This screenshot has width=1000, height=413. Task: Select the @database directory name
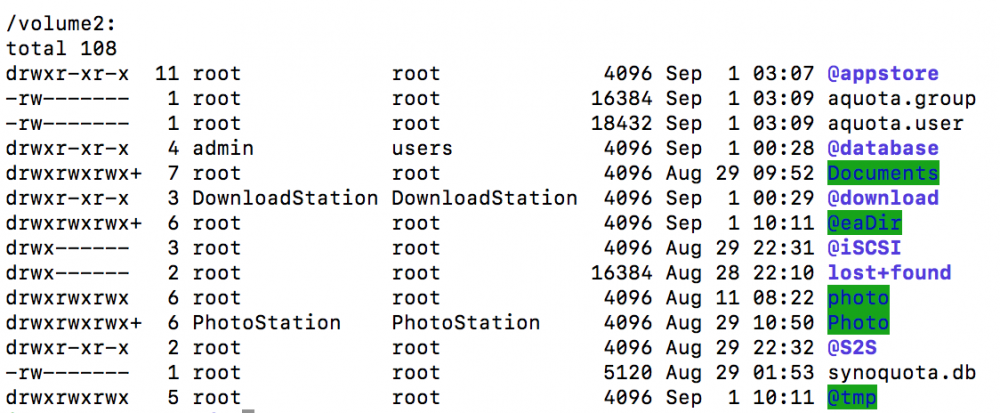coord(882,148)
